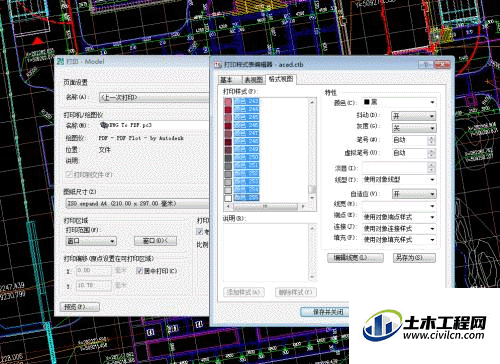Image resolution: width=500 pixels, height=364 pixels.
Task: Click the help button in editor title bar
Action: 426,64
